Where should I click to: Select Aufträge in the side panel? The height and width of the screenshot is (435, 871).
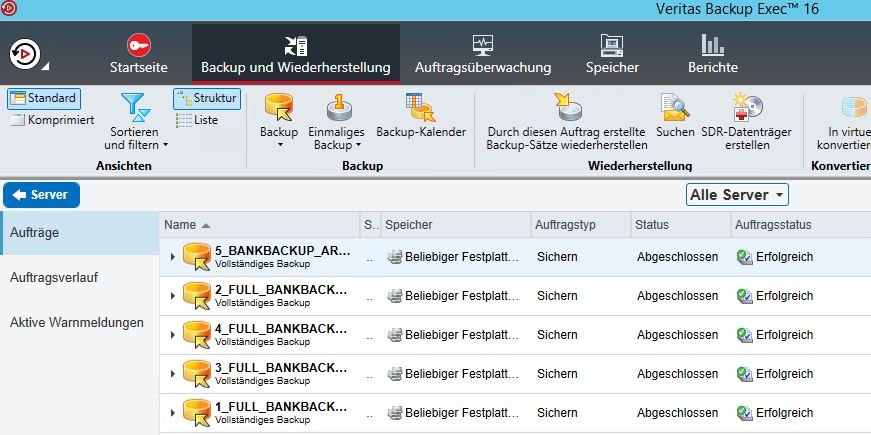(79, 233)
